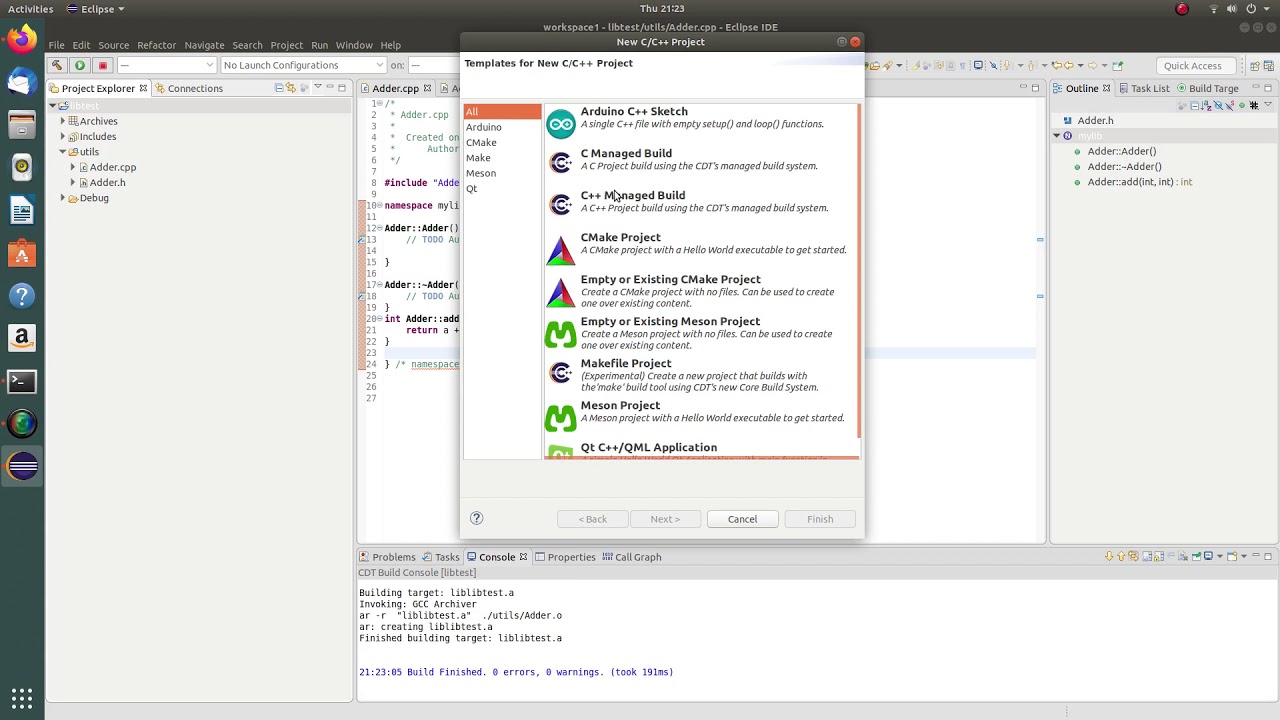Click Cancel in New C/C++ Project dialog
Viewport: 1280px width, 720px height.
[742, 519]
